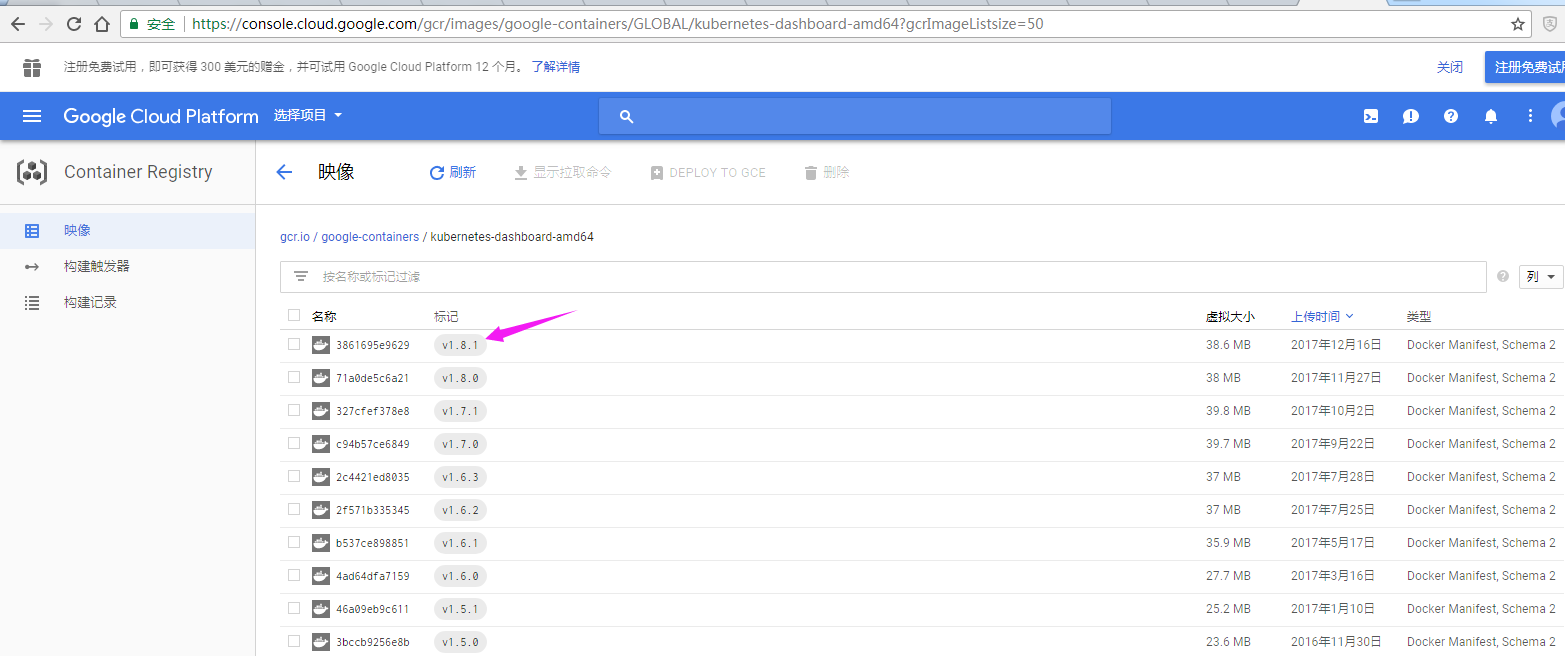Select 映像 in the left sidebar
The width and height of the screenshot is (1565, 656).
(x=127, y=230)
